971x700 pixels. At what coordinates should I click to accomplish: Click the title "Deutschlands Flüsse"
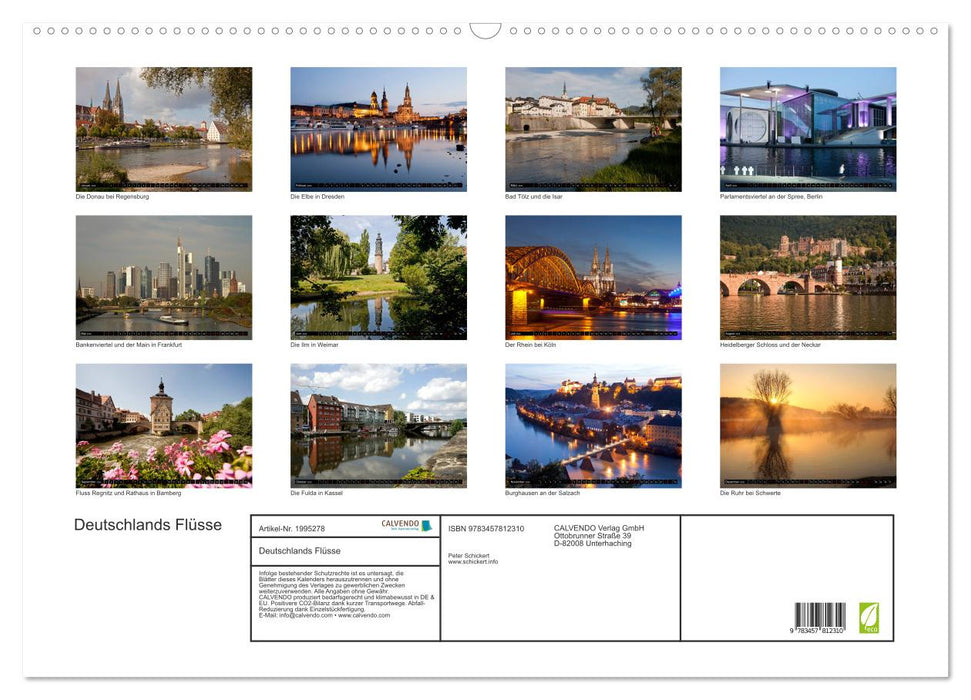[x=147, y=524]
